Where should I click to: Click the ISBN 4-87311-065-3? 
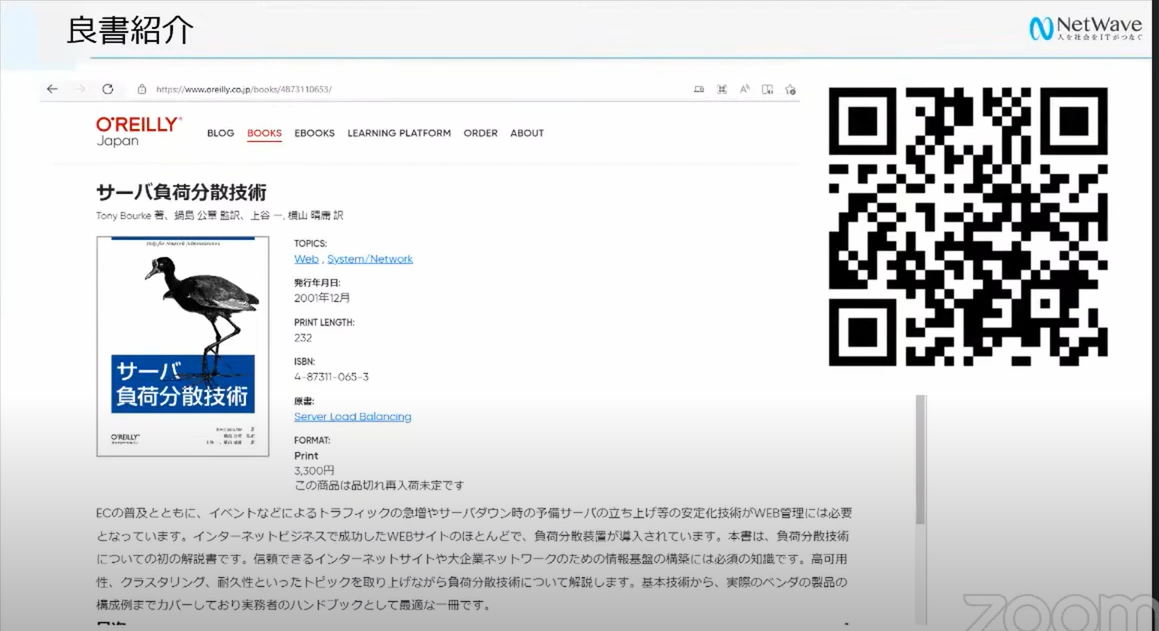point(331,377)
